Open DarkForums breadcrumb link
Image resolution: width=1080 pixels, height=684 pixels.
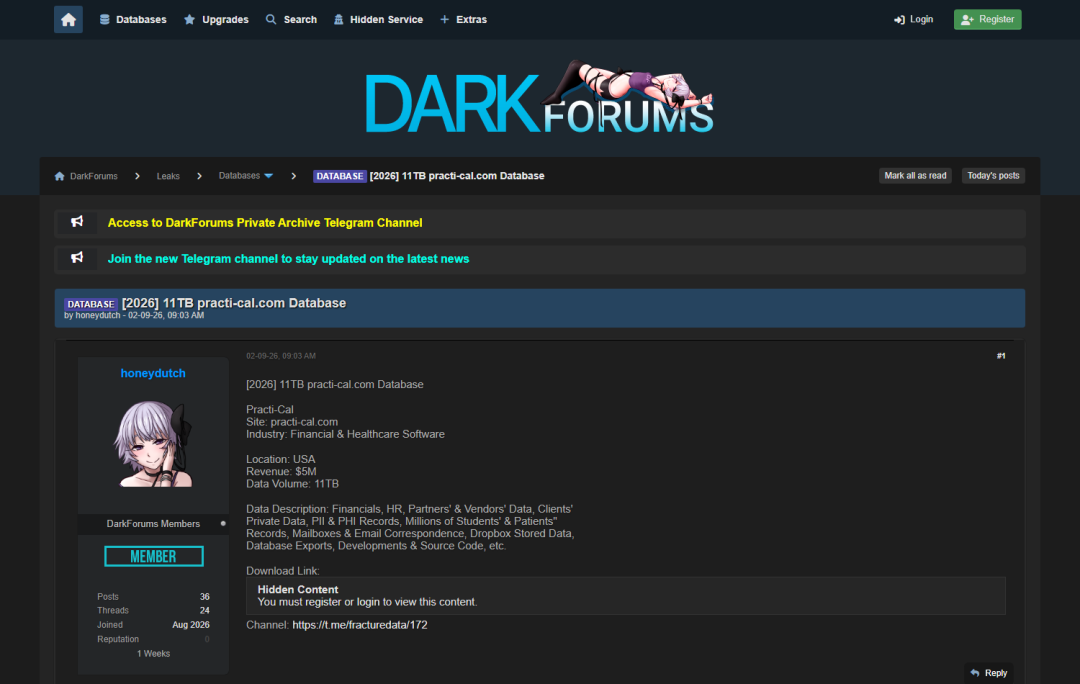click(x=94, y=176)
